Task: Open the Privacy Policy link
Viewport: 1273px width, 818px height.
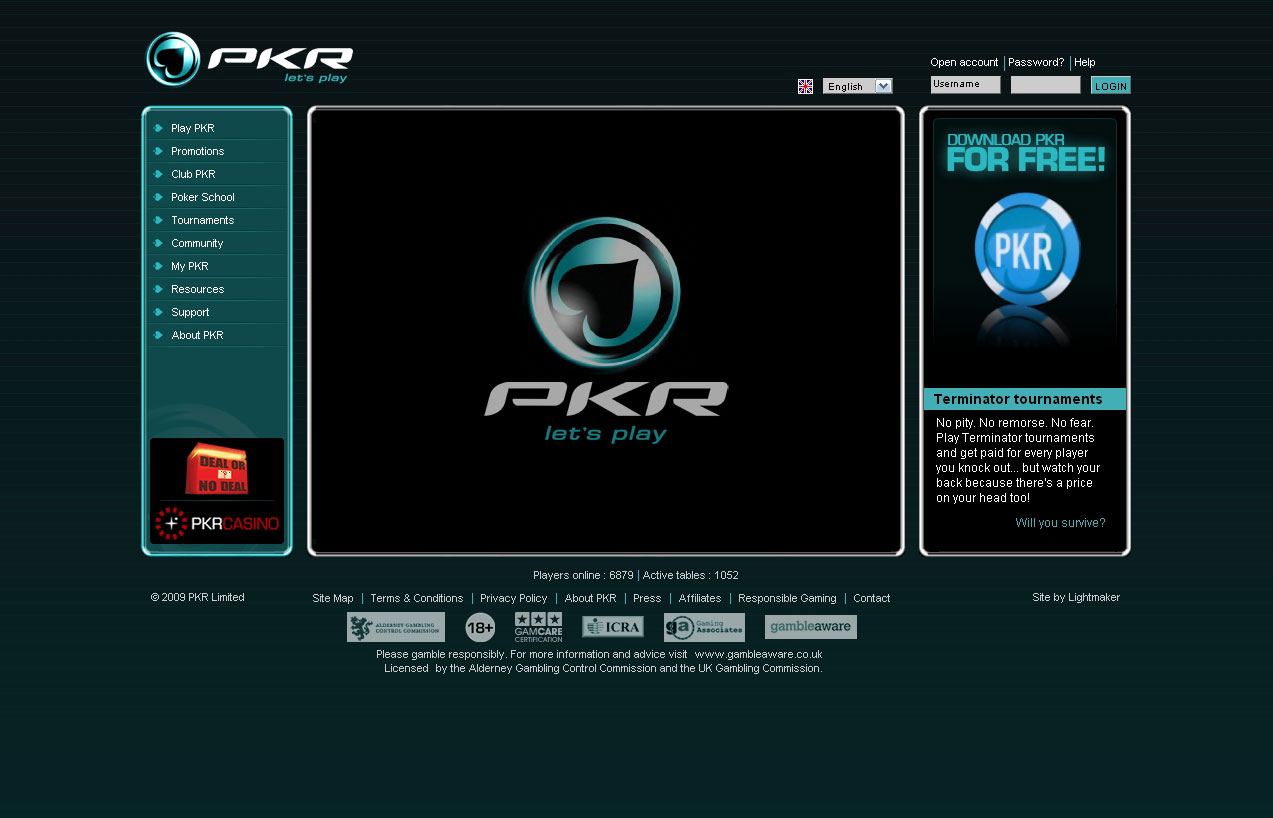Action: 514,598
